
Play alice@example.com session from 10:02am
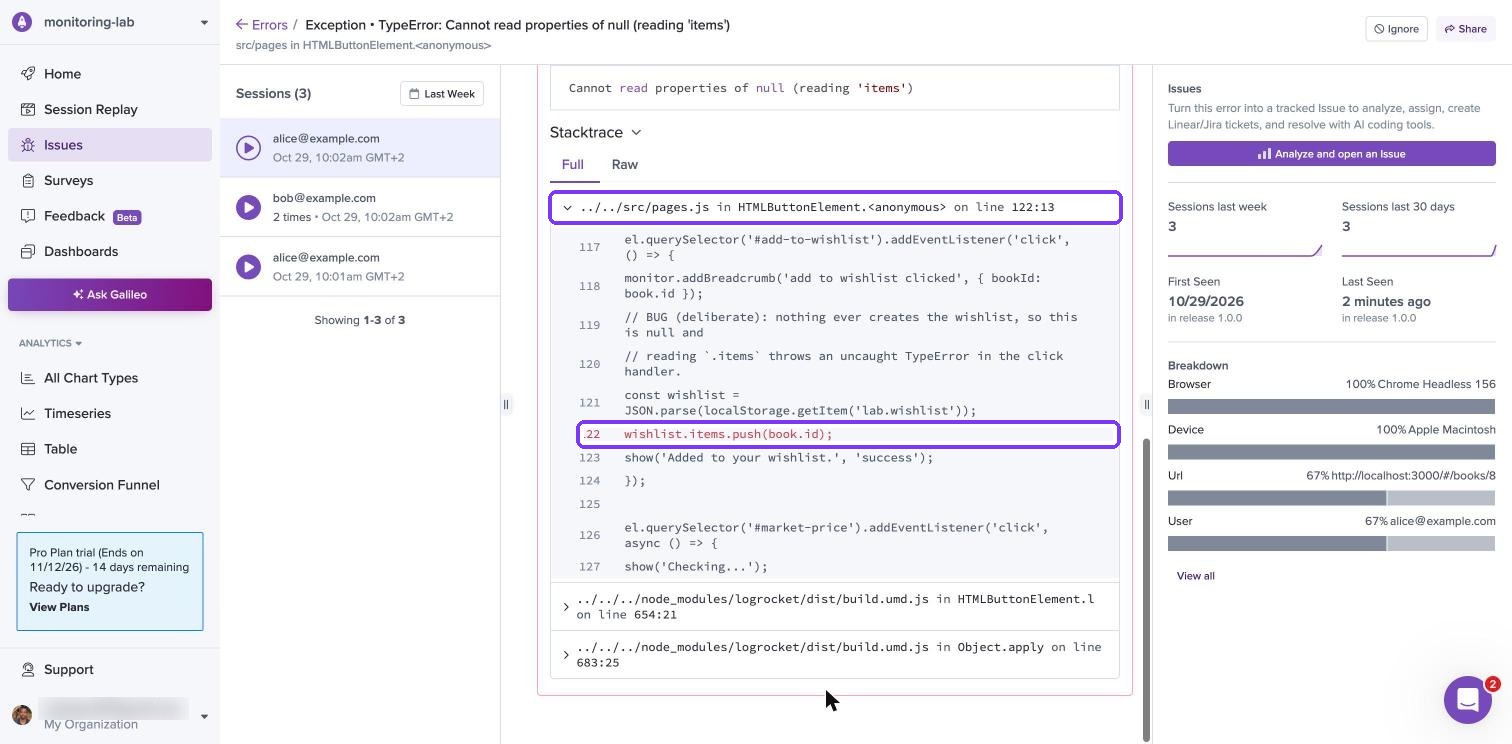248,148
